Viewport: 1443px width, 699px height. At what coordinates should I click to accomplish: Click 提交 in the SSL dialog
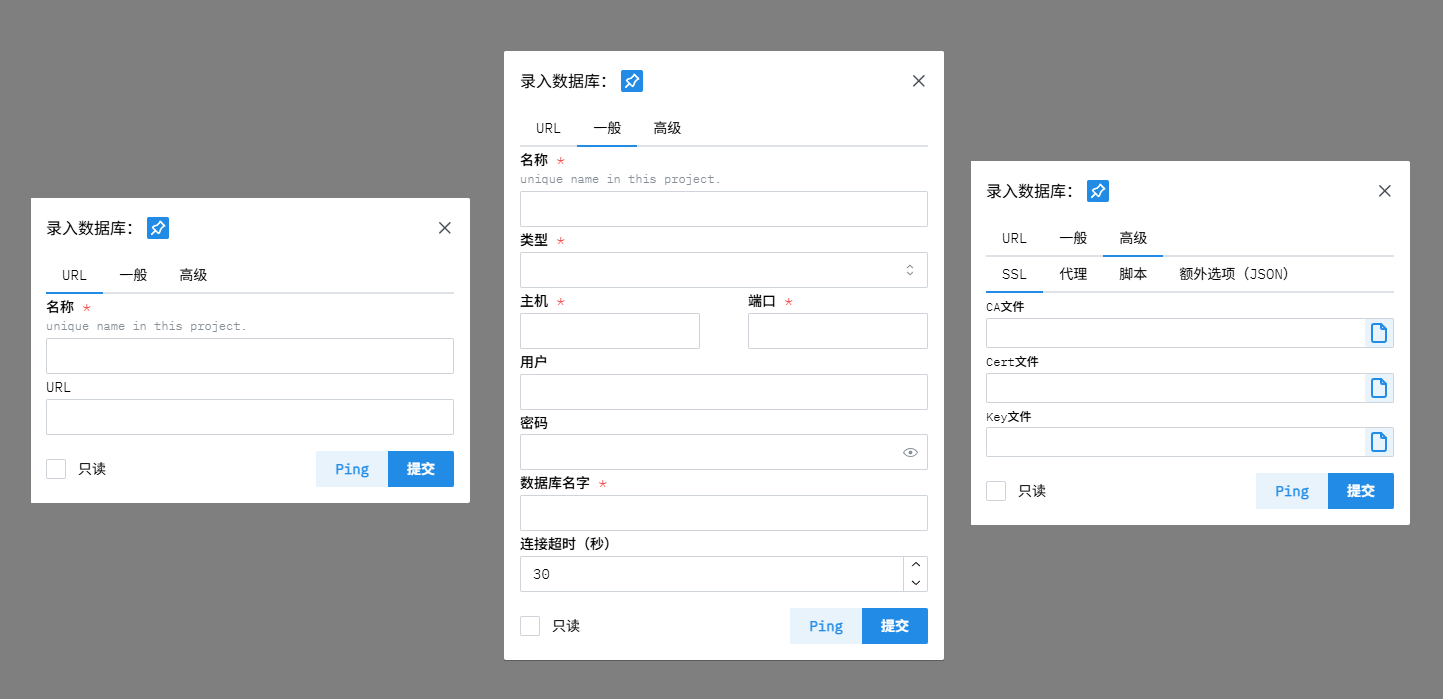click(1361, 491)
